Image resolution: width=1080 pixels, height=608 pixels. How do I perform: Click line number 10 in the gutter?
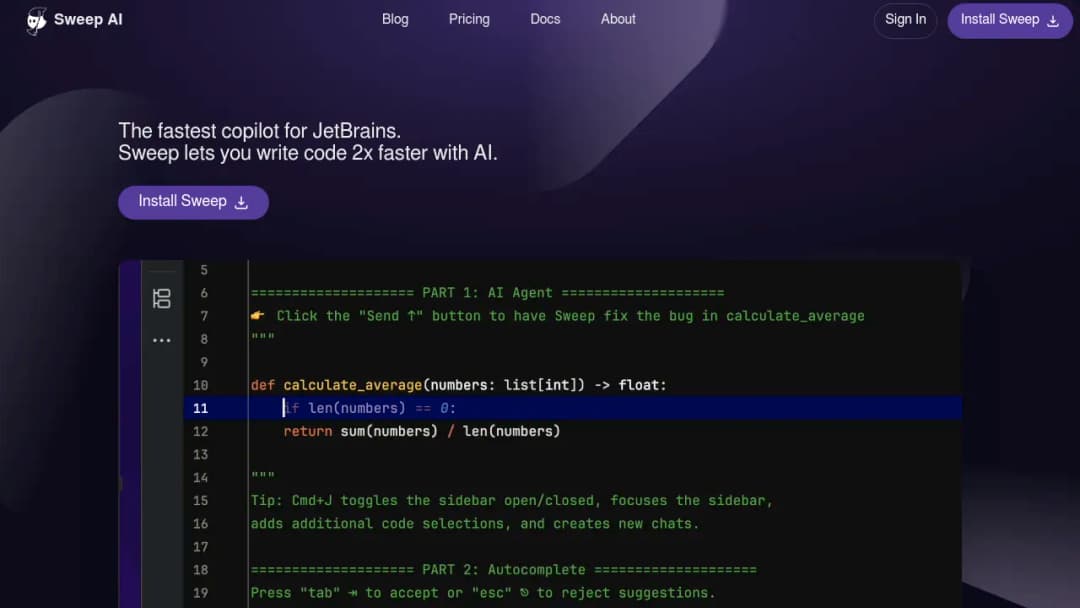[x=200, y=386]
